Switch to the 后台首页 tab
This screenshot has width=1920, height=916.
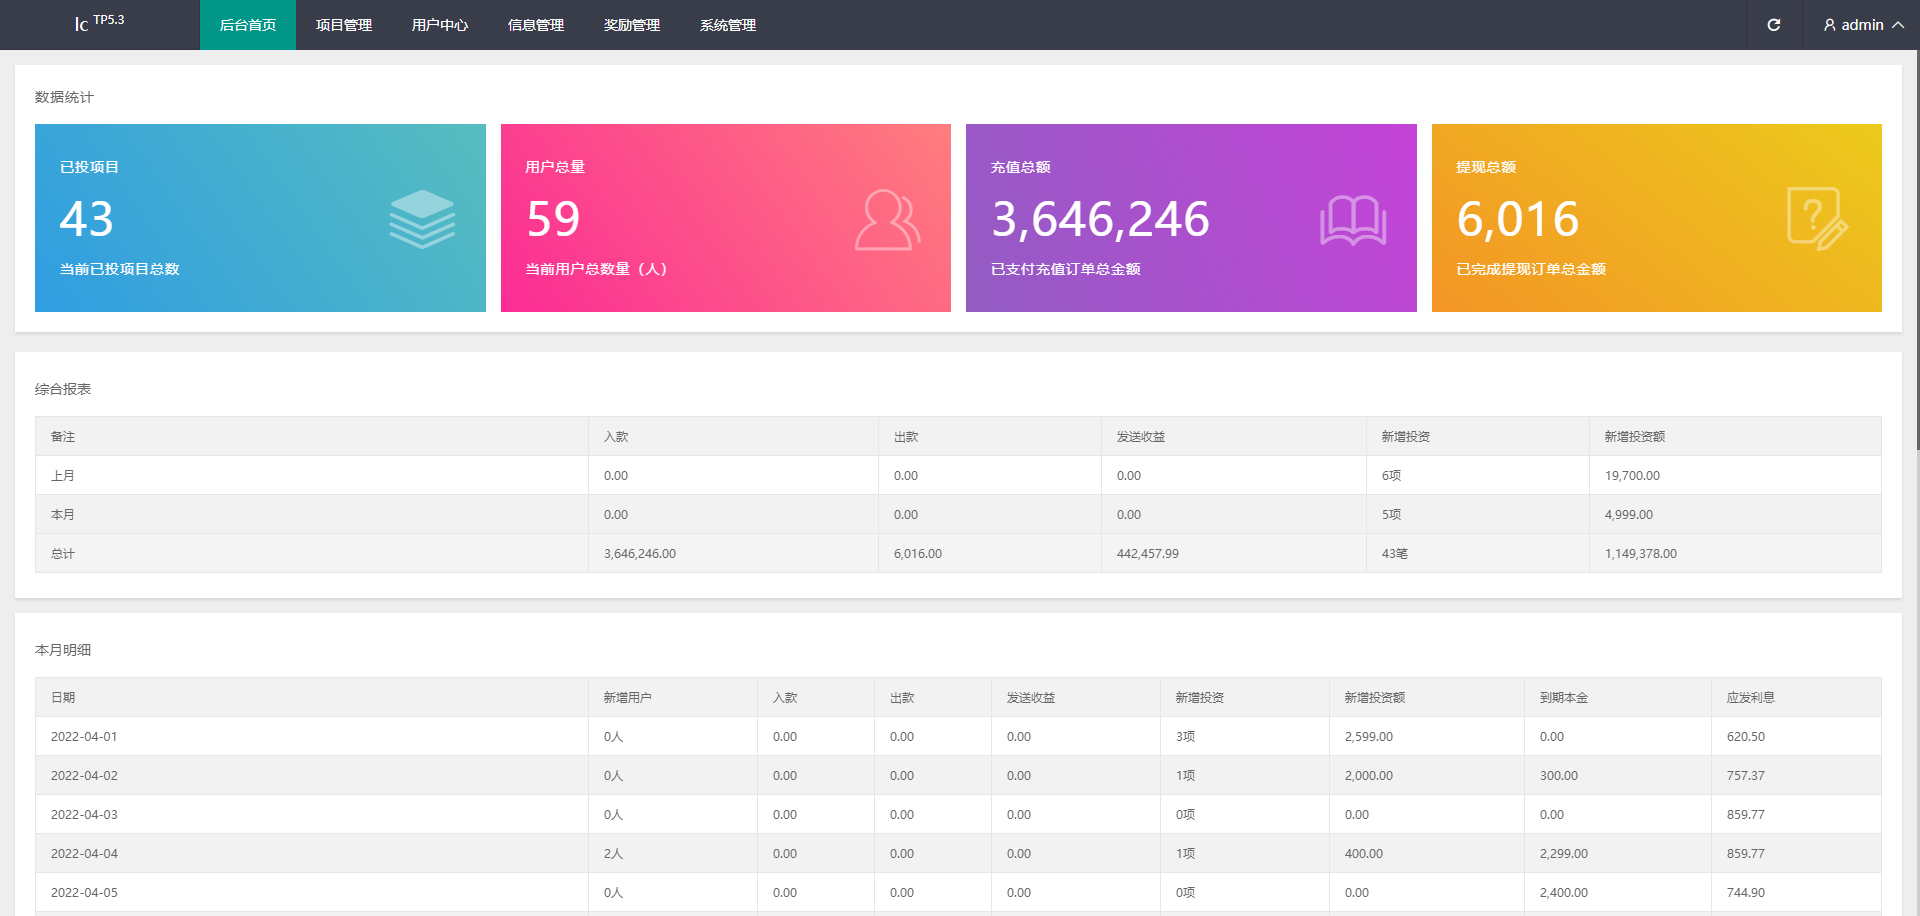(x=248, y=25)
